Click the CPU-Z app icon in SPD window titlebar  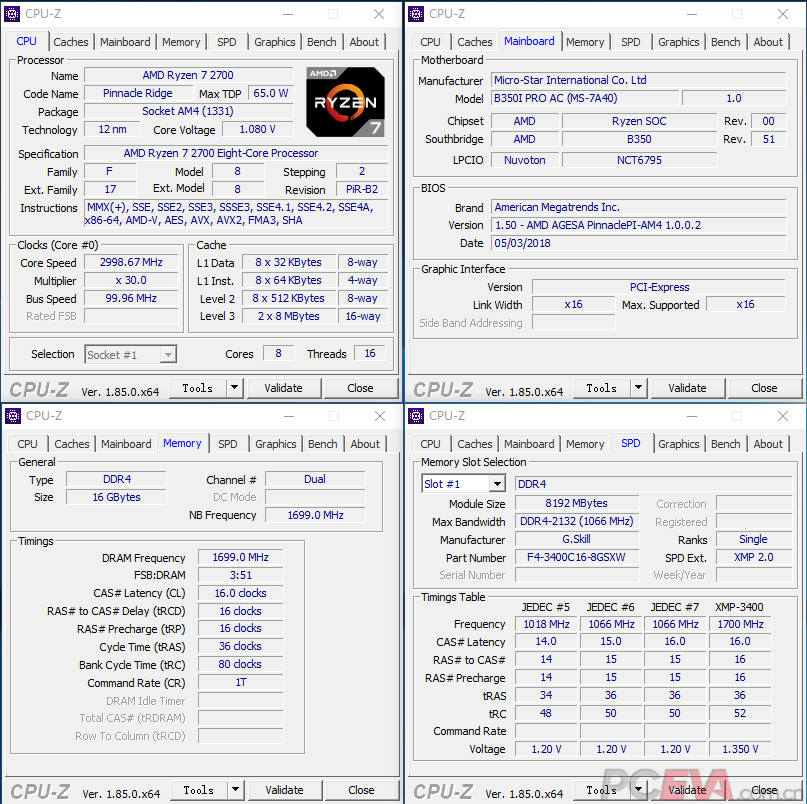coord(416,415)
